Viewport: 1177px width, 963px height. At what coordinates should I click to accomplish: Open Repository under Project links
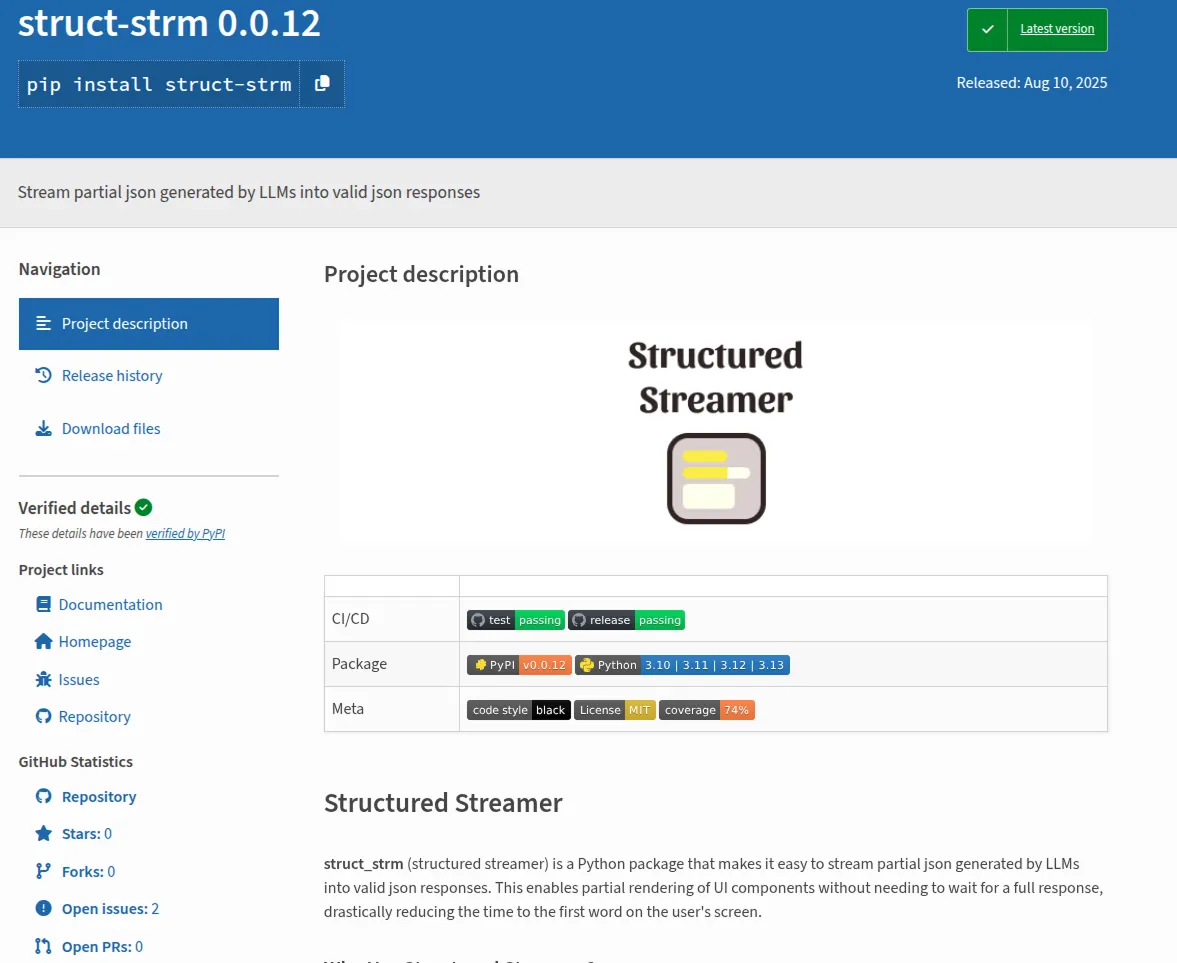click(95, 717)
